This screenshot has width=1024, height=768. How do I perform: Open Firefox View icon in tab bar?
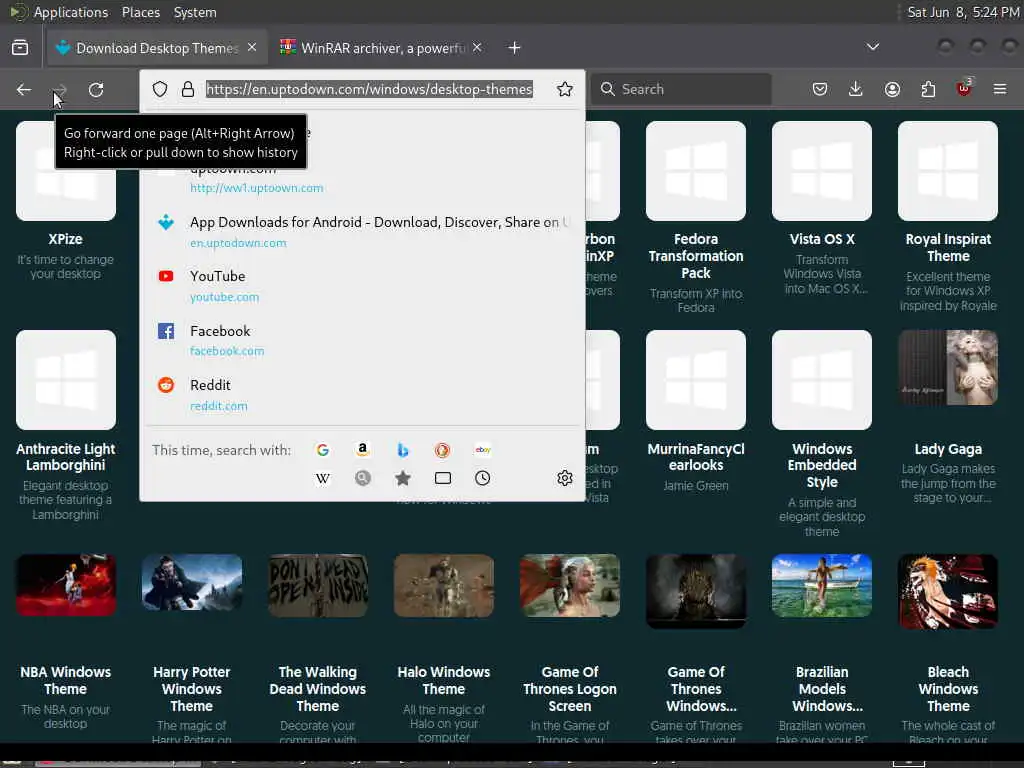click(20, 48)
